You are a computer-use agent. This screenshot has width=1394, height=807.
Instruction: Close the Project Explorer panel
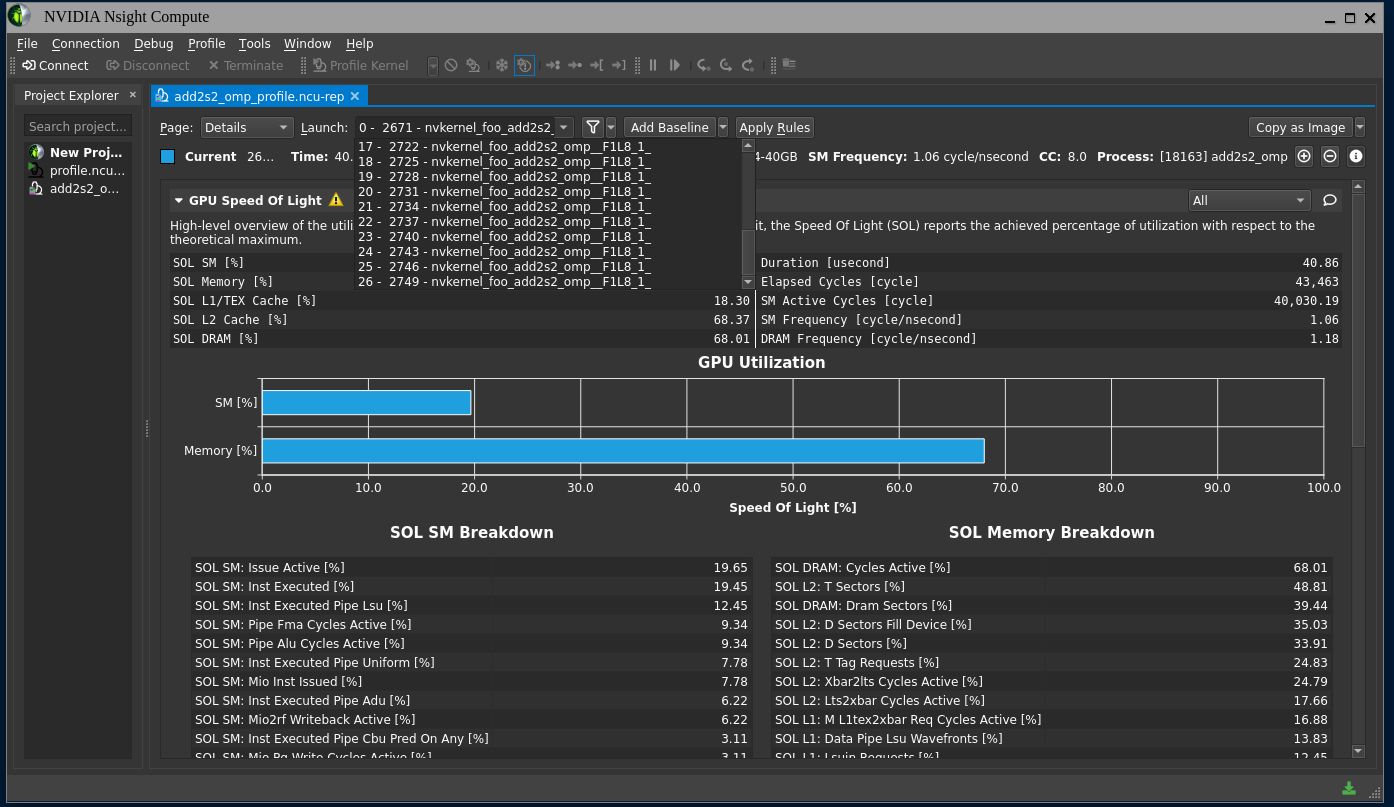[132, 95]
